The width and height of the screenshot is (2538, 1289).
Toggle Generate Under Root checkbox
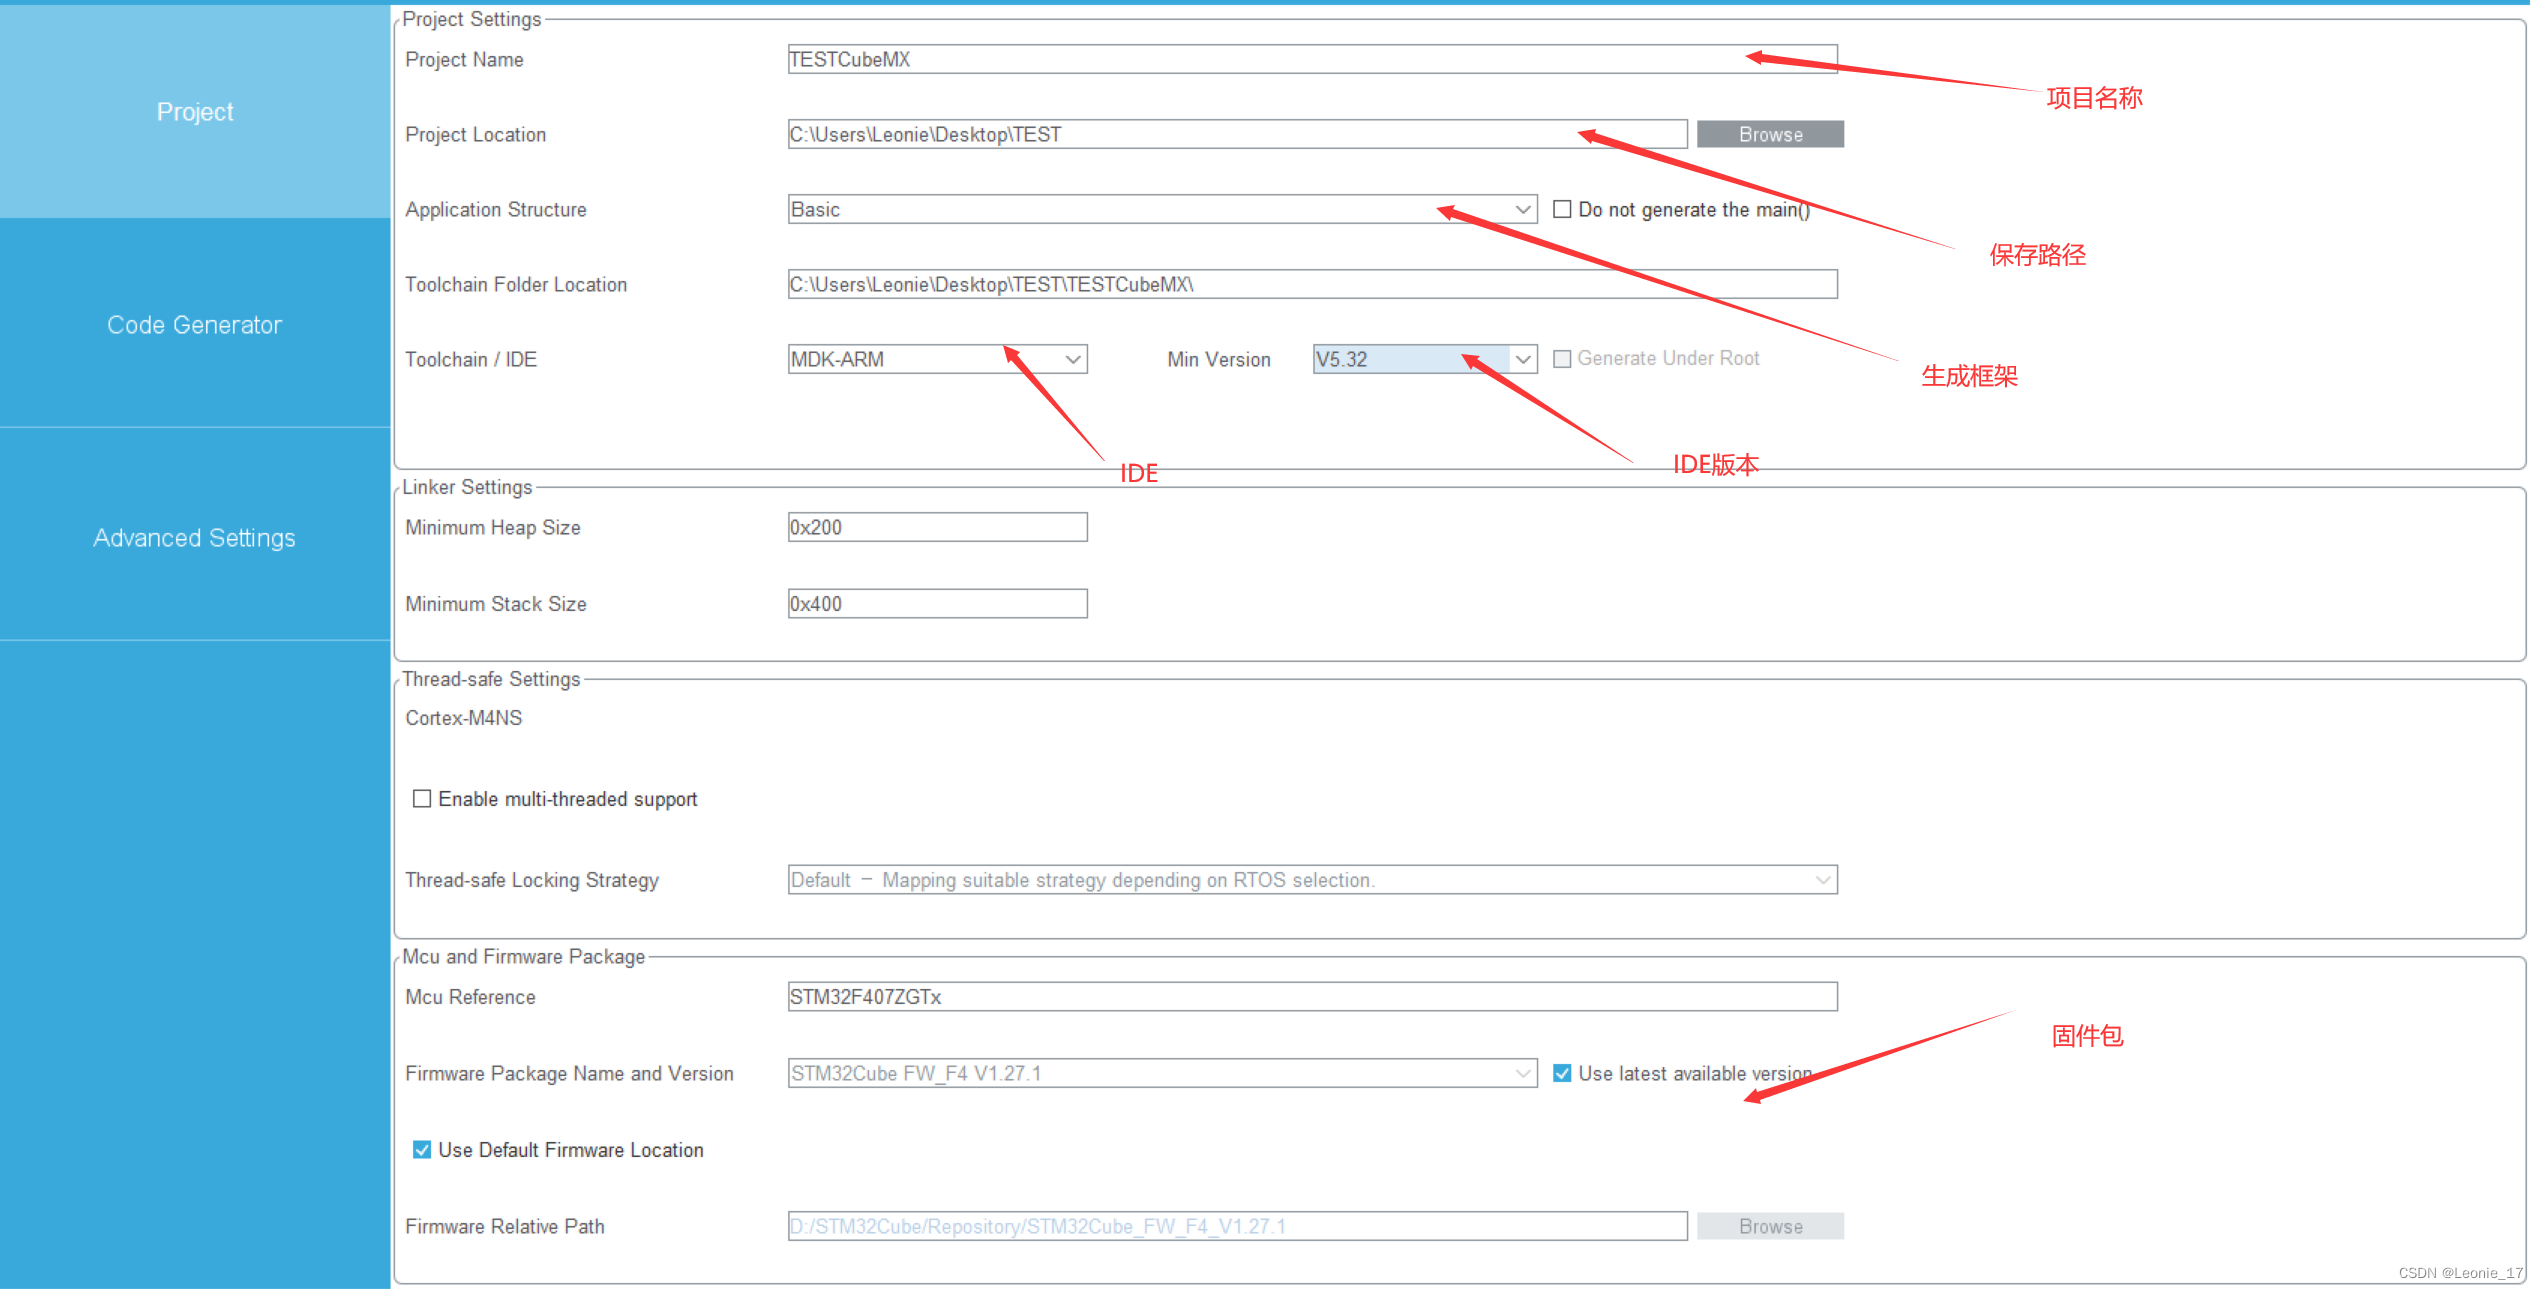click(x=1562, y=358)
